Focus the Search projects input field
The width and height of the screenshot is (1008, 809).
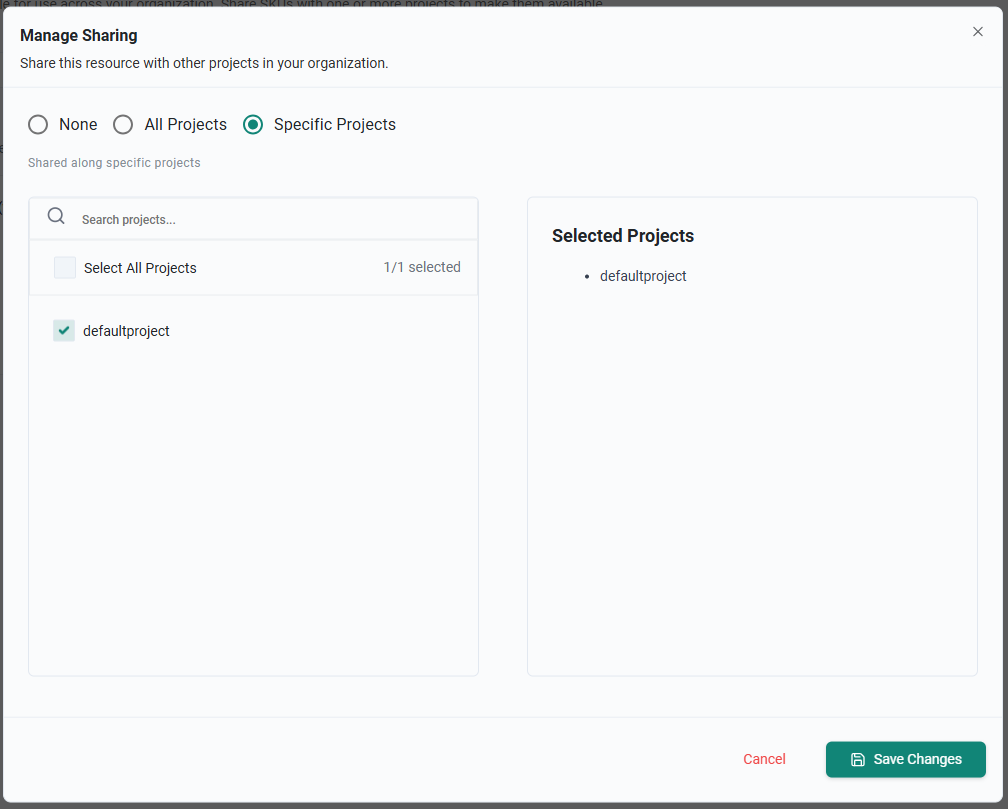click(x=270, y=220)
